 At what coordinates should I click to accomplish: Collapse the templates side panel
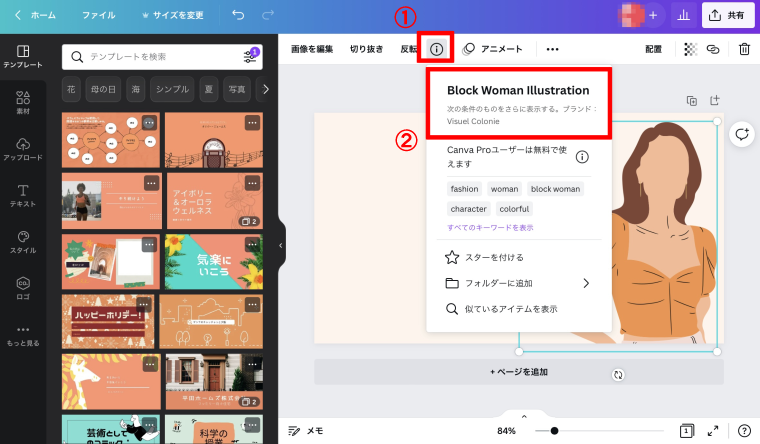click(x=281, y=245)
